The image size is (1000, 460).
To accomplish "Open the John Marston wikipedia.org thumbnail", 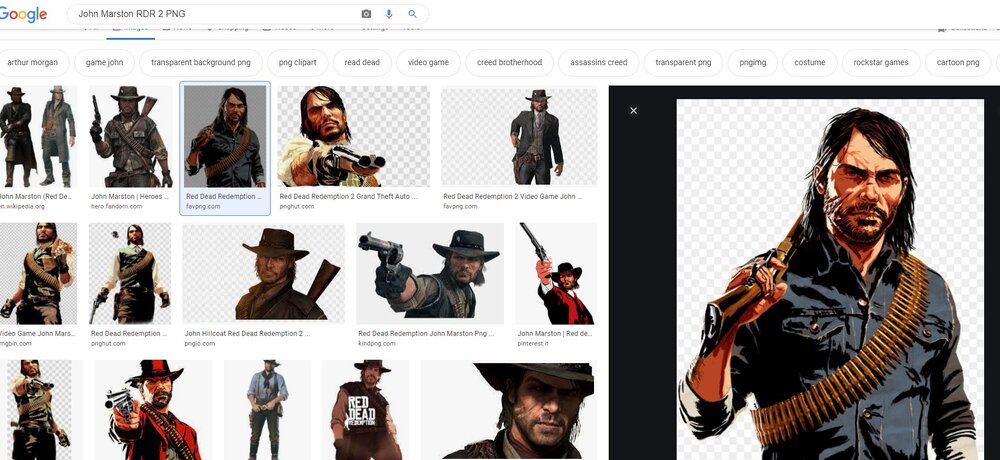I will coord(38,137).
